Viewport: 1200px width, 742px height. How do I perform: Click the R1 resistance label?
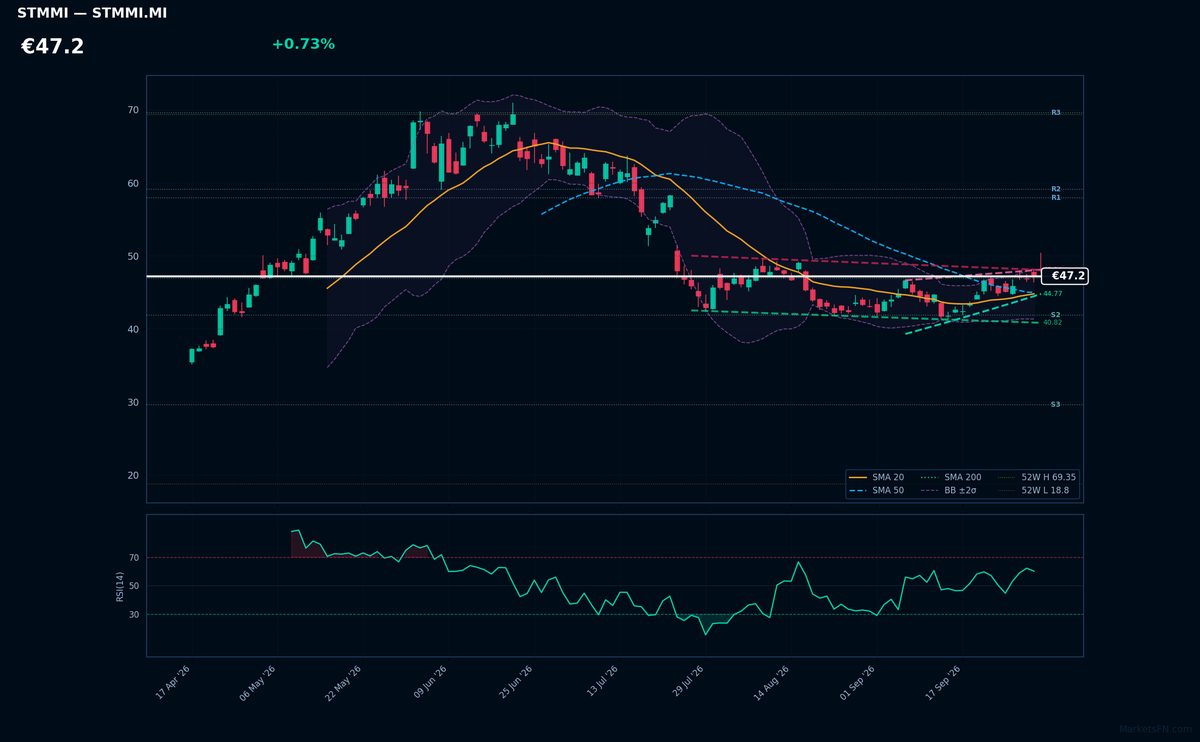(1055, 198)
